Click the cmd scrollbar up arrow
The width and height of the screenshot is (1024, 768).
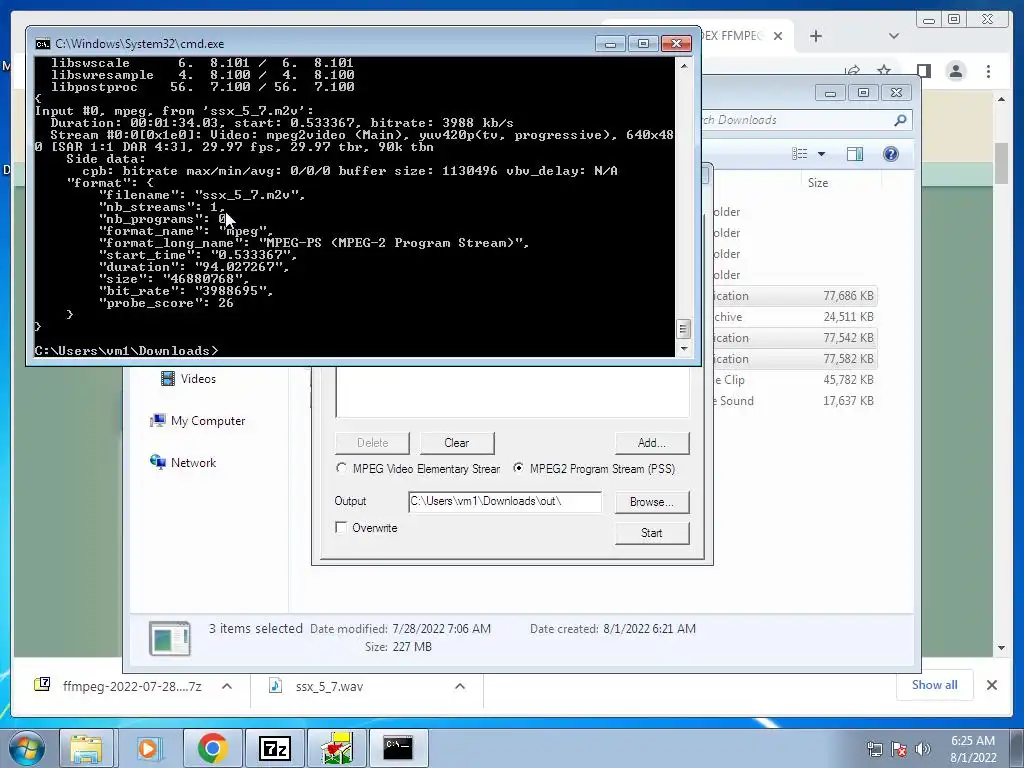point(684,66)
